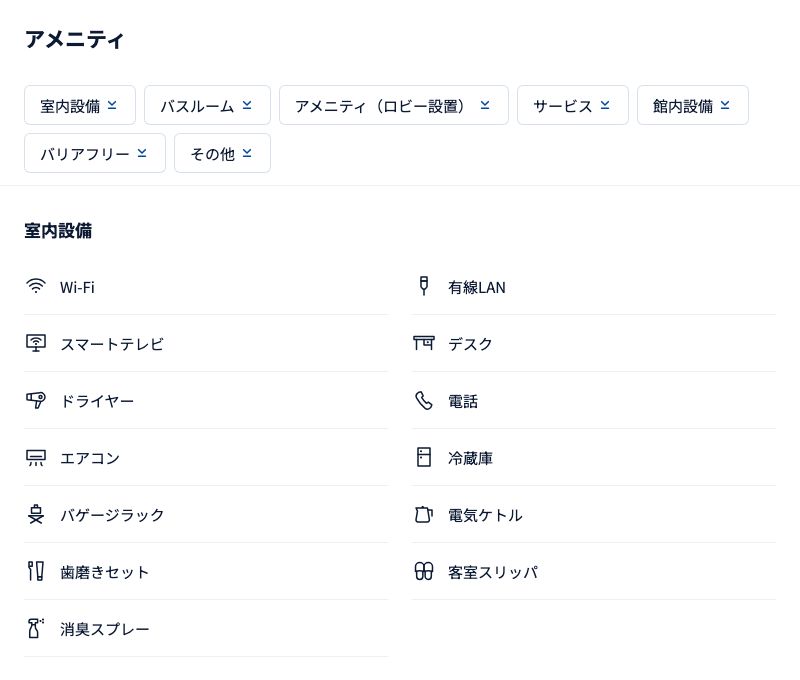
Task: Click the 電気ケトル label
Action: pos(485,515)
